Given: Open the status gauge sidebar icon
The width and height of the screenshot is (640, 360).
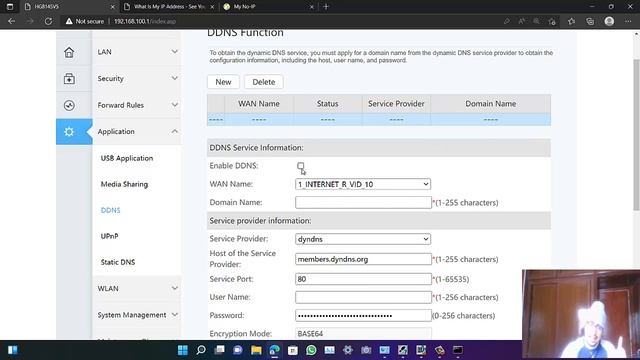Looking at the screenshot, I should (69, 105).
